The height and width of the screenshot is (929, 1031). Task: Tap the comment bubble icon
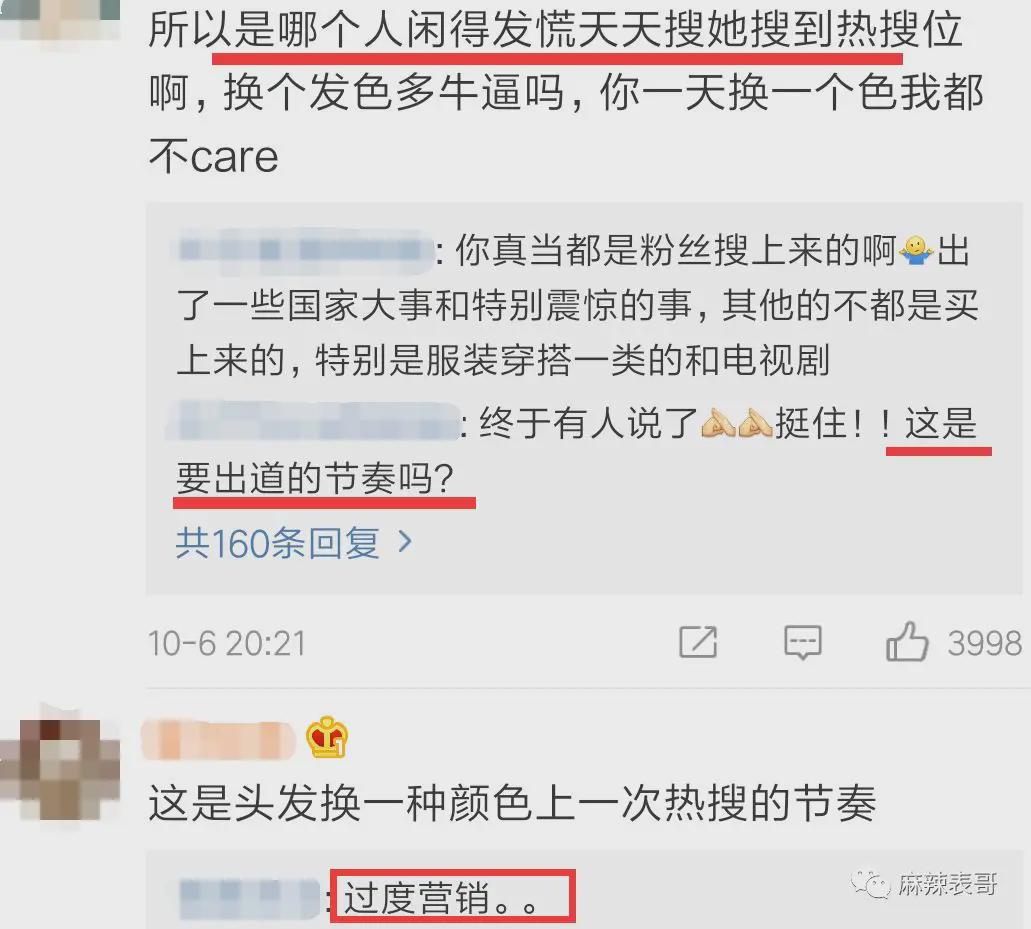[x=803, y=642]
